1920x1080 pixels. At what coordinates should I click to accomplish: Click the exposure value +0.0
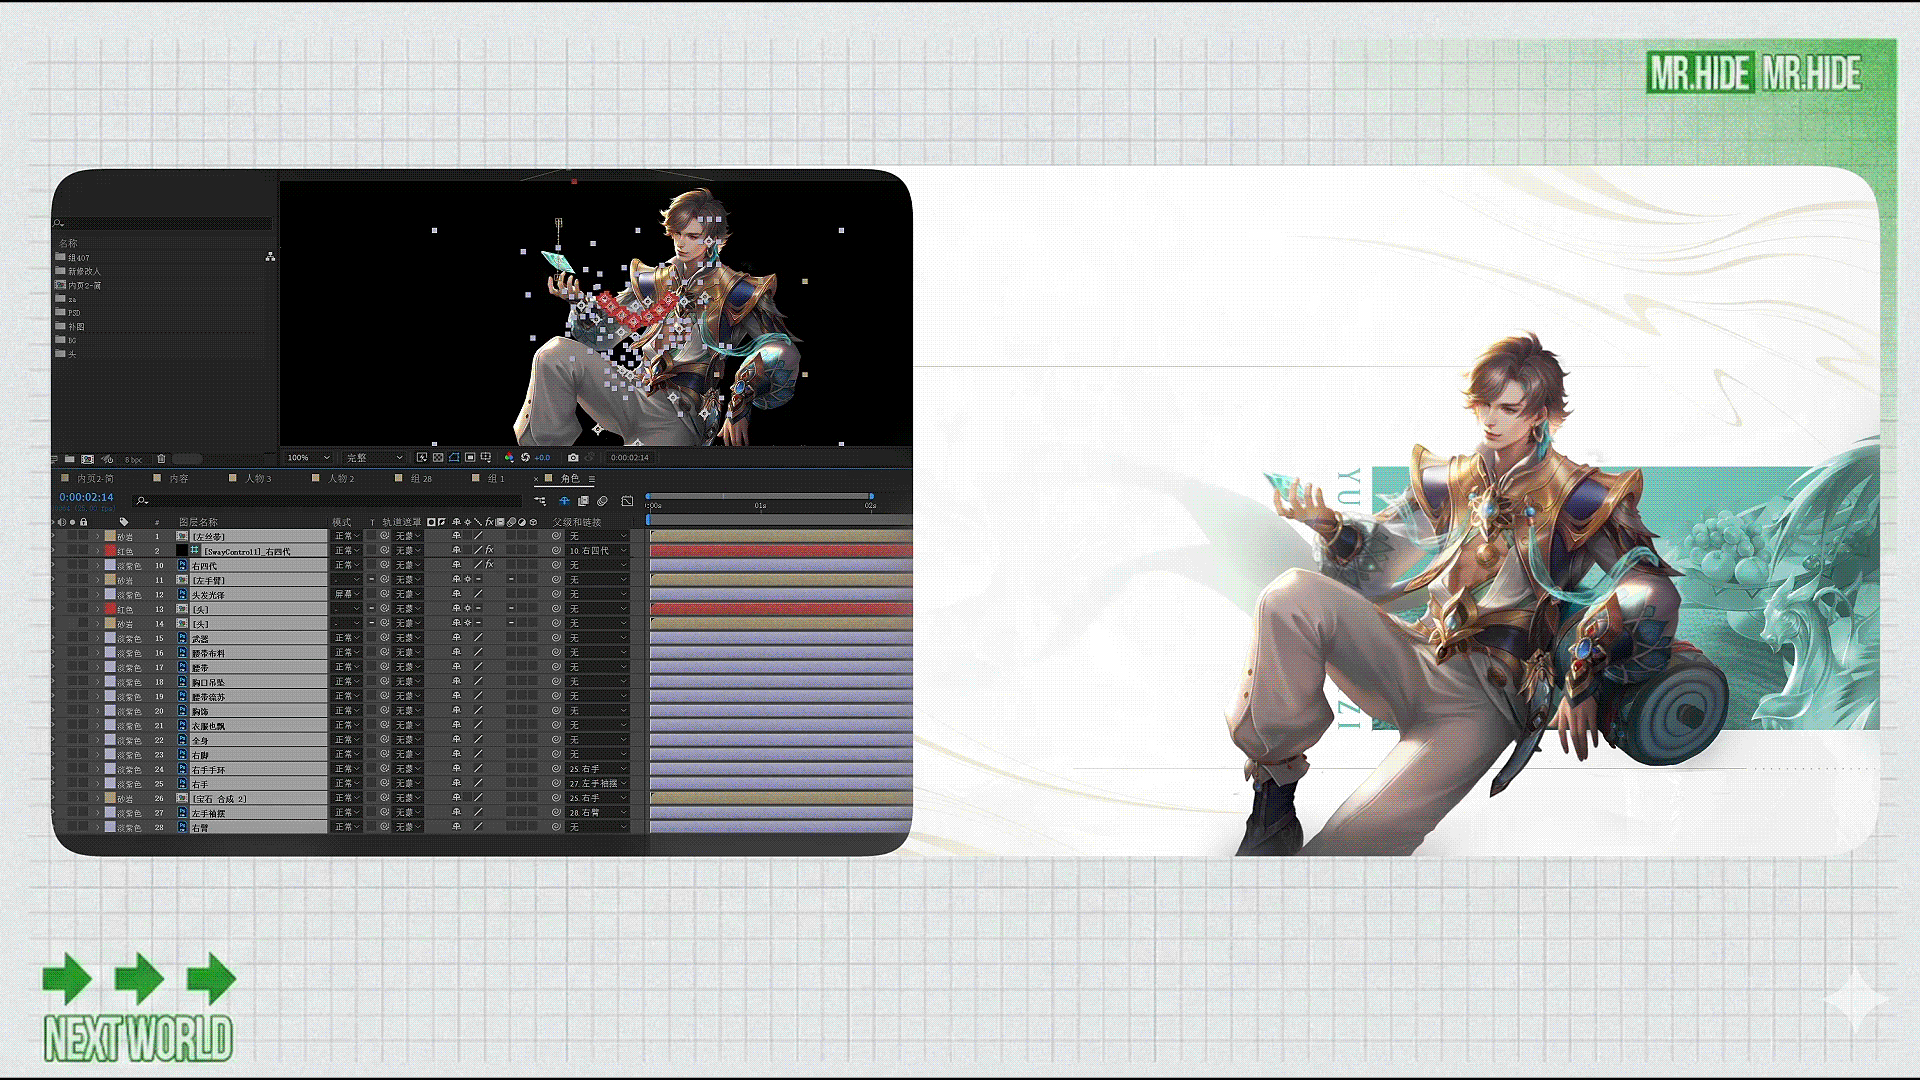[x=542, y=457]
